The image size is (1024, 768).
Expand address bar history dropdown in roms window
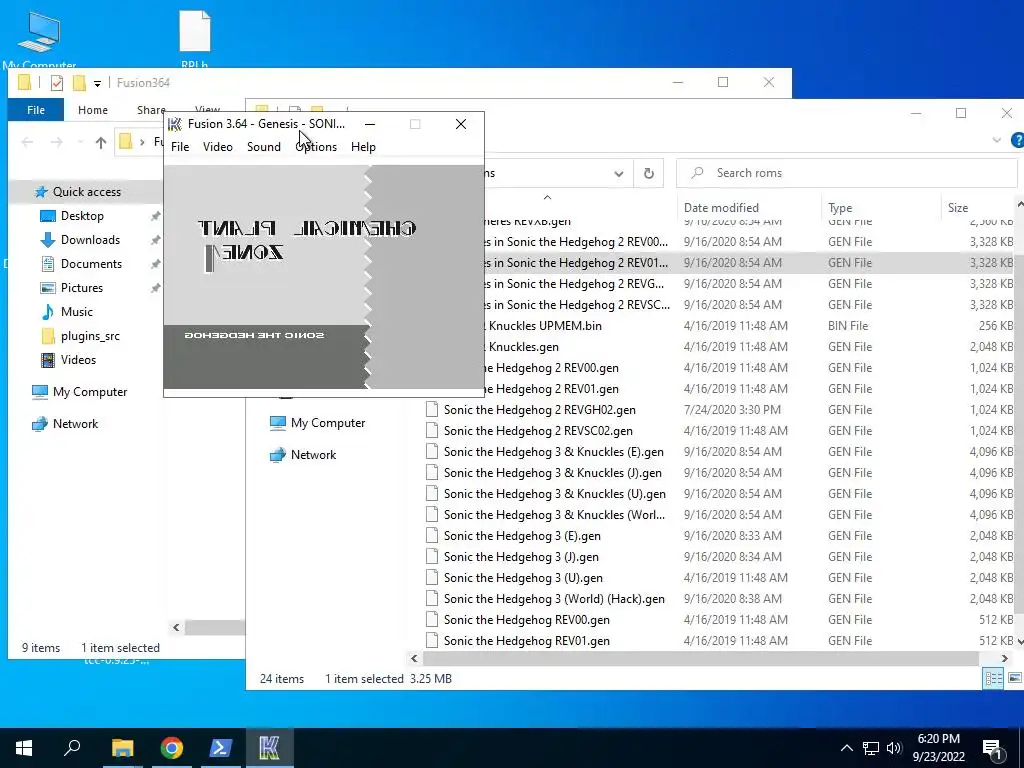[x=618, y=174]
